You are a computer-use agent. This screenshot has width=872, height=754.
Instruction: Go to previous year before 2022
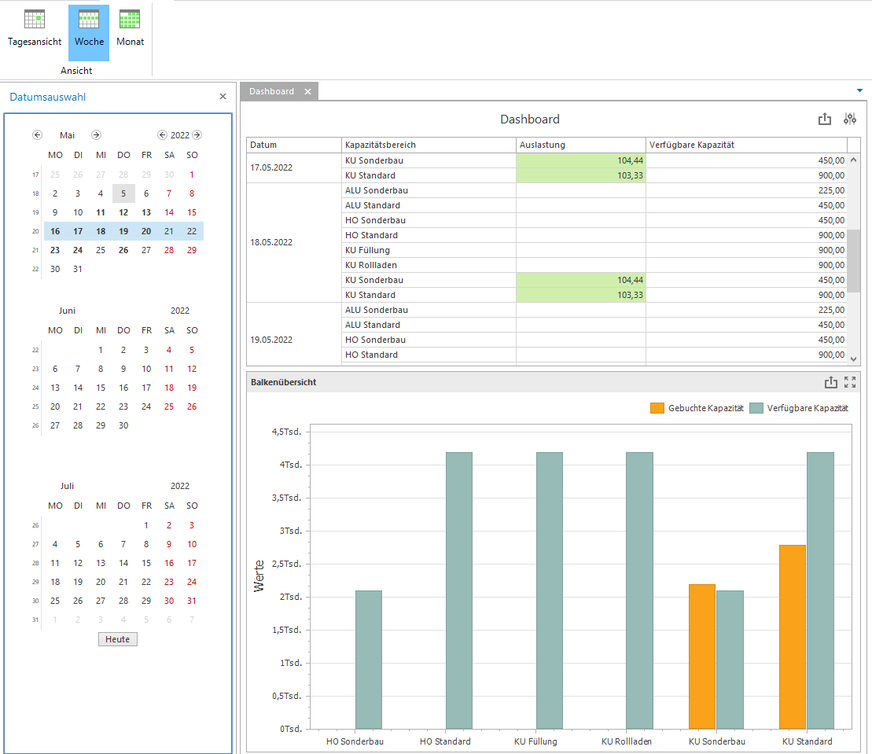pyautogui.click(x=162, y=135)
